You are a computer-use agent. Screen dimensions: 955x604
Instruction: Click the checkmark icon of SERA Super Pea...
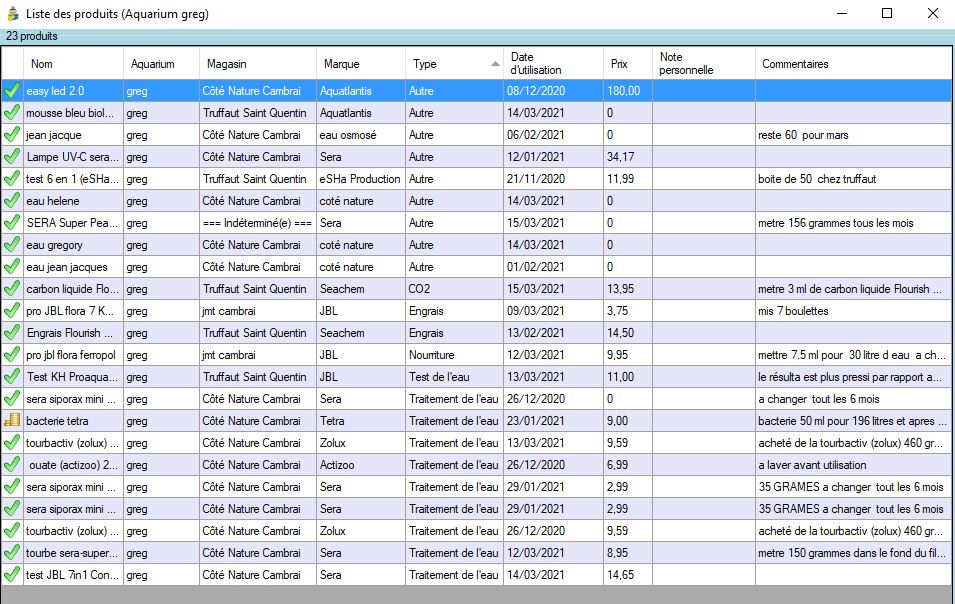pyautogui.click(x=12, y=223)
